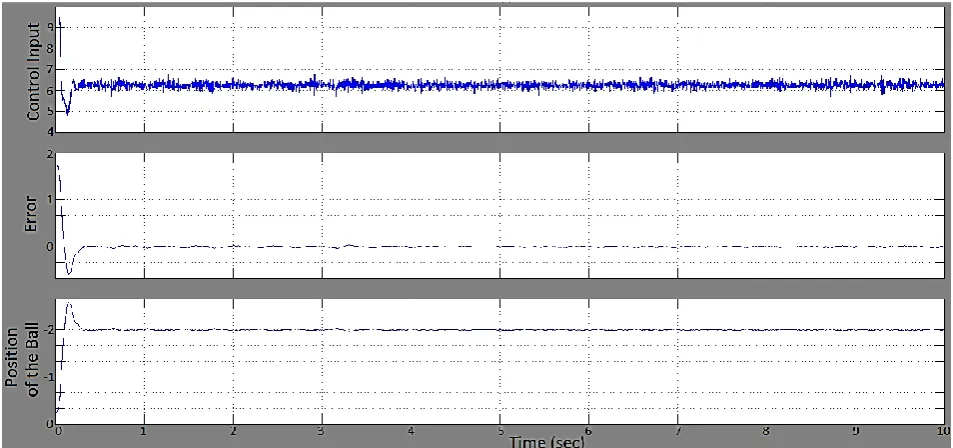Click the "Error" y-axis label

(x=34, y=215)
